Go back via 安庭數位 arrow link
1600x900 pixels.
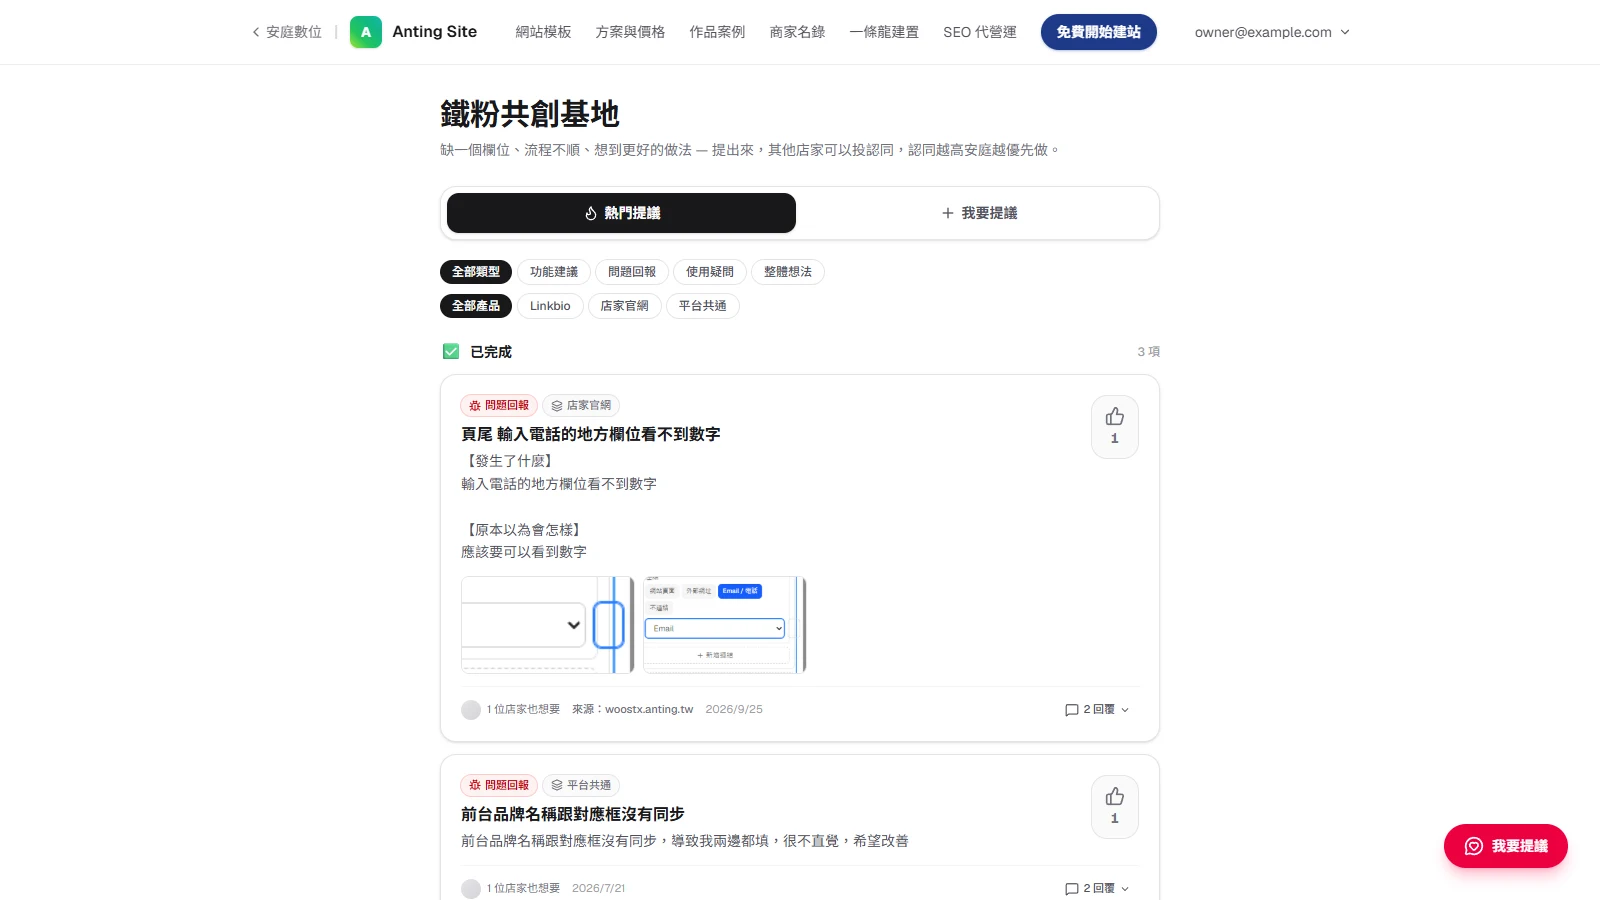pos(287,32)
